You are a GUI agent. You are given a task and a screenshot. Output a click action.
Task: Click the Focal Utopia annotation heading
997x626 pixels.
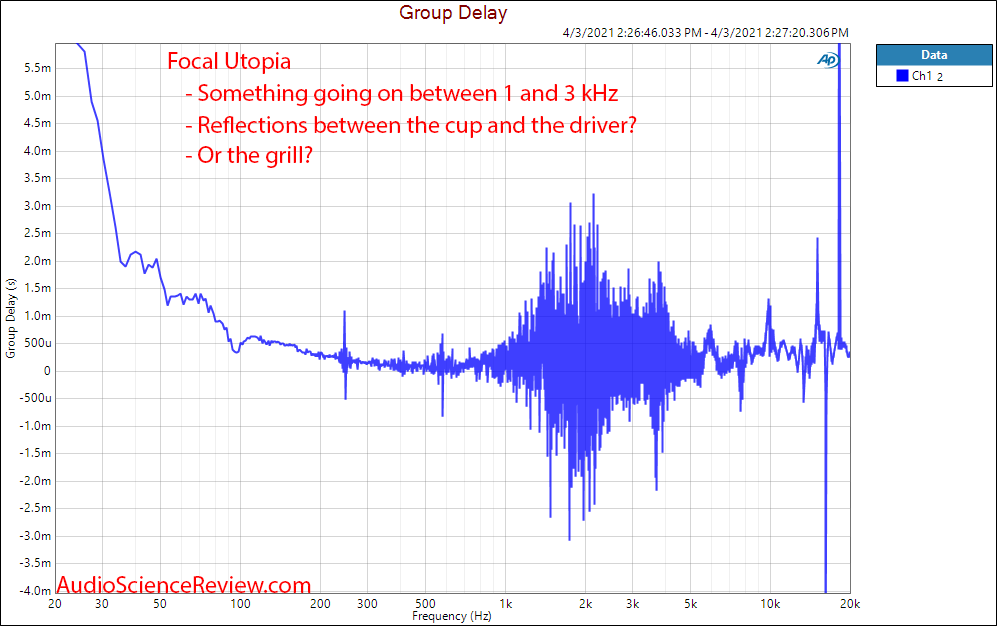point(229,61)
